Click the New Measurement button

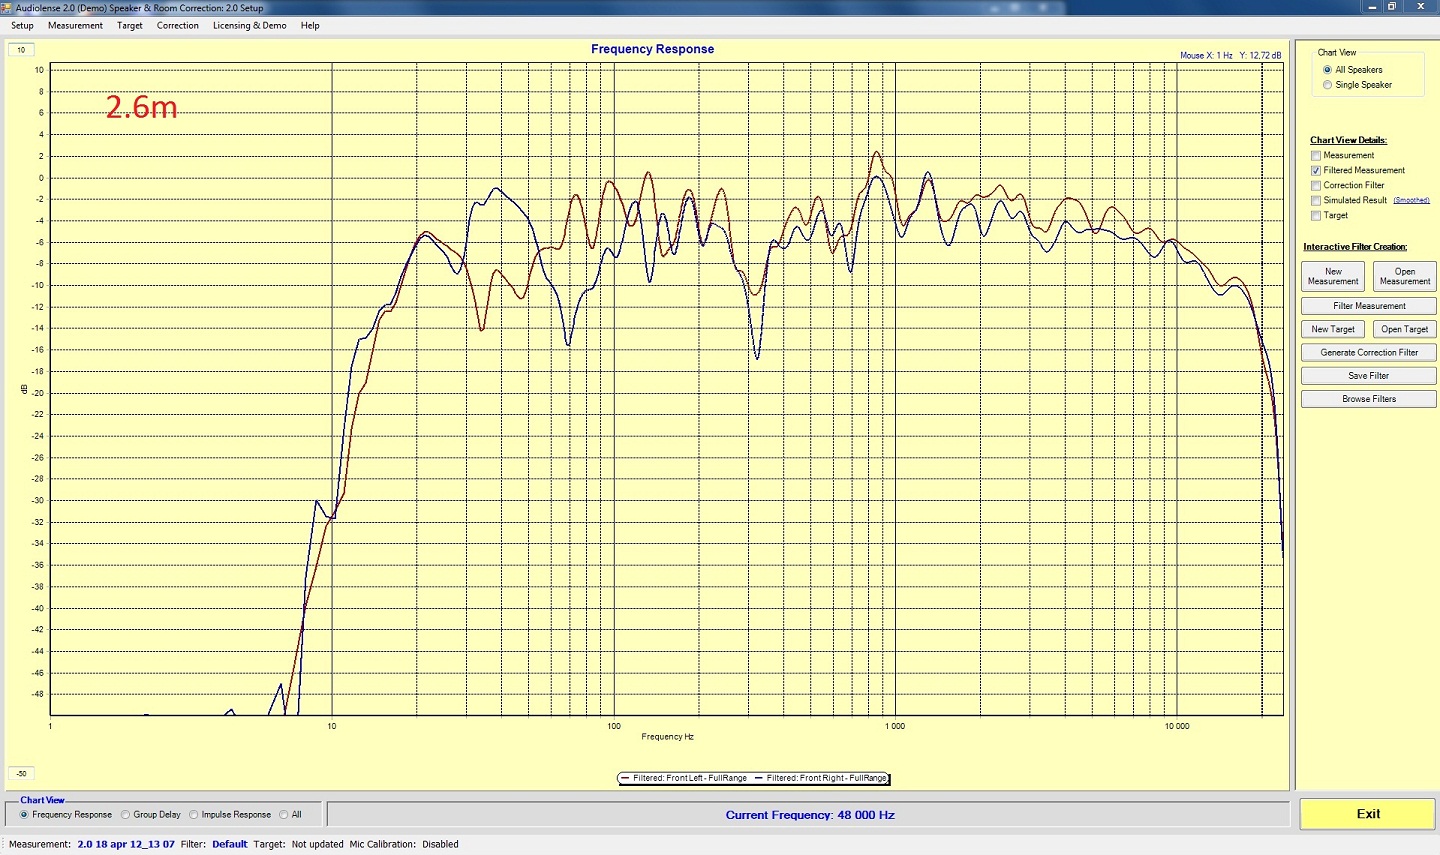(x=1333, y=276)
